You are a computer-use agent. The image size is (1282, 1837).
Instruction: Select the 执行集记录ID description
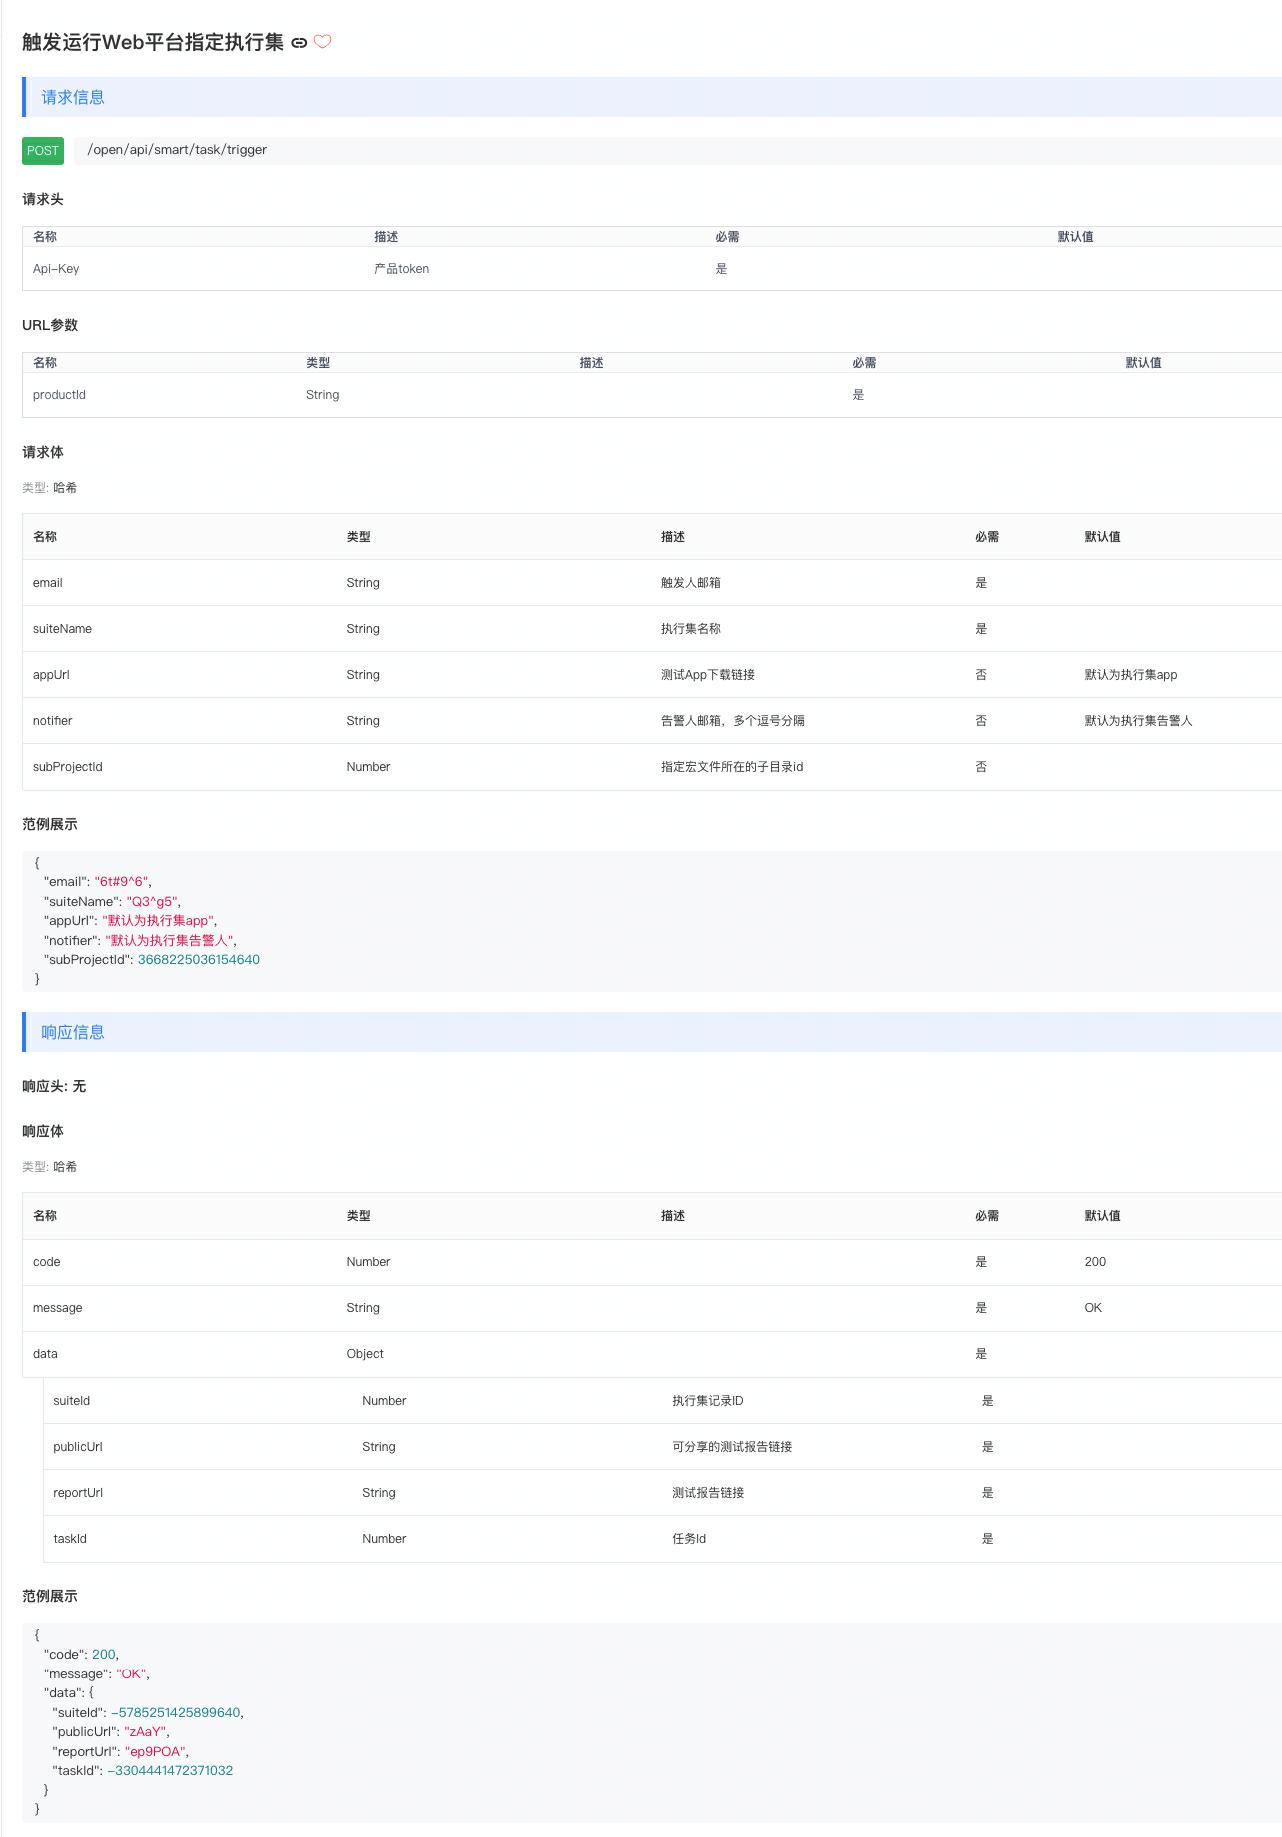pos(708,1401)
